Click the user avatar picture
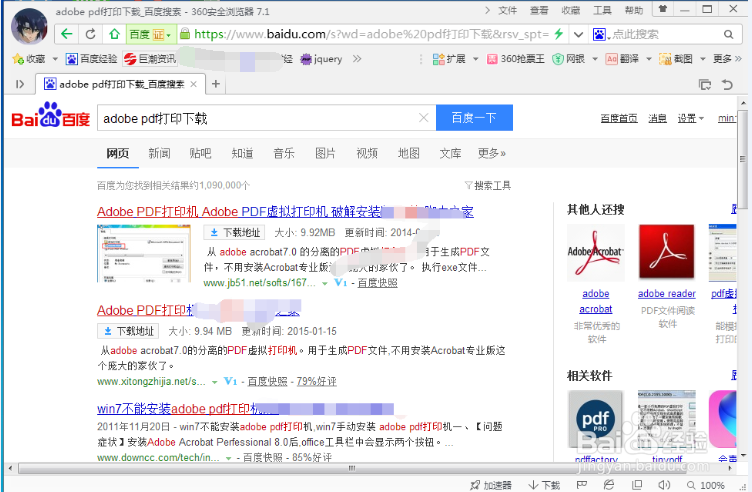 click(x=30, y=26)
